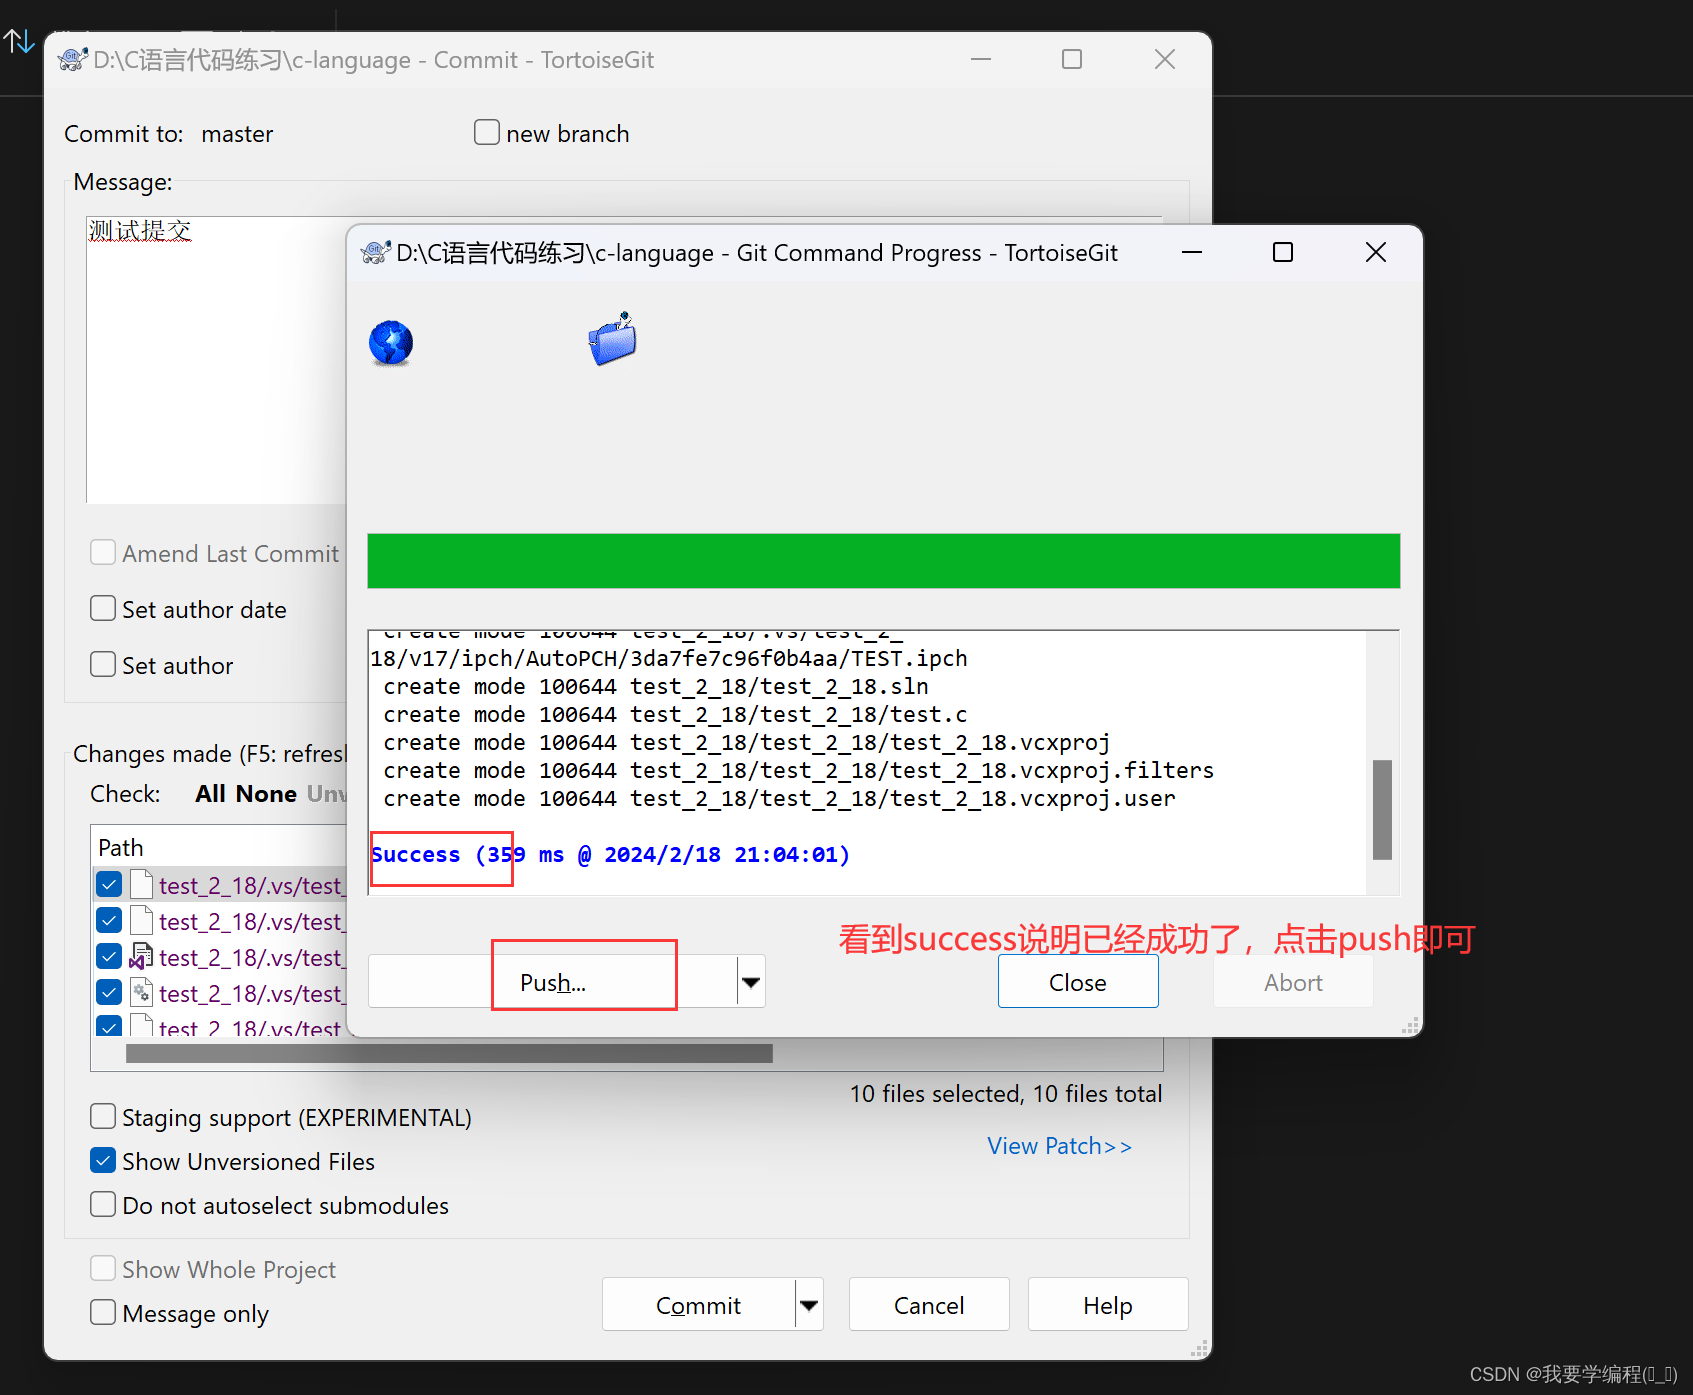The height and width of the screenshot is (1395, 1693).
Task: Click Cancel in the Commit dialog
Action: 929,1305
